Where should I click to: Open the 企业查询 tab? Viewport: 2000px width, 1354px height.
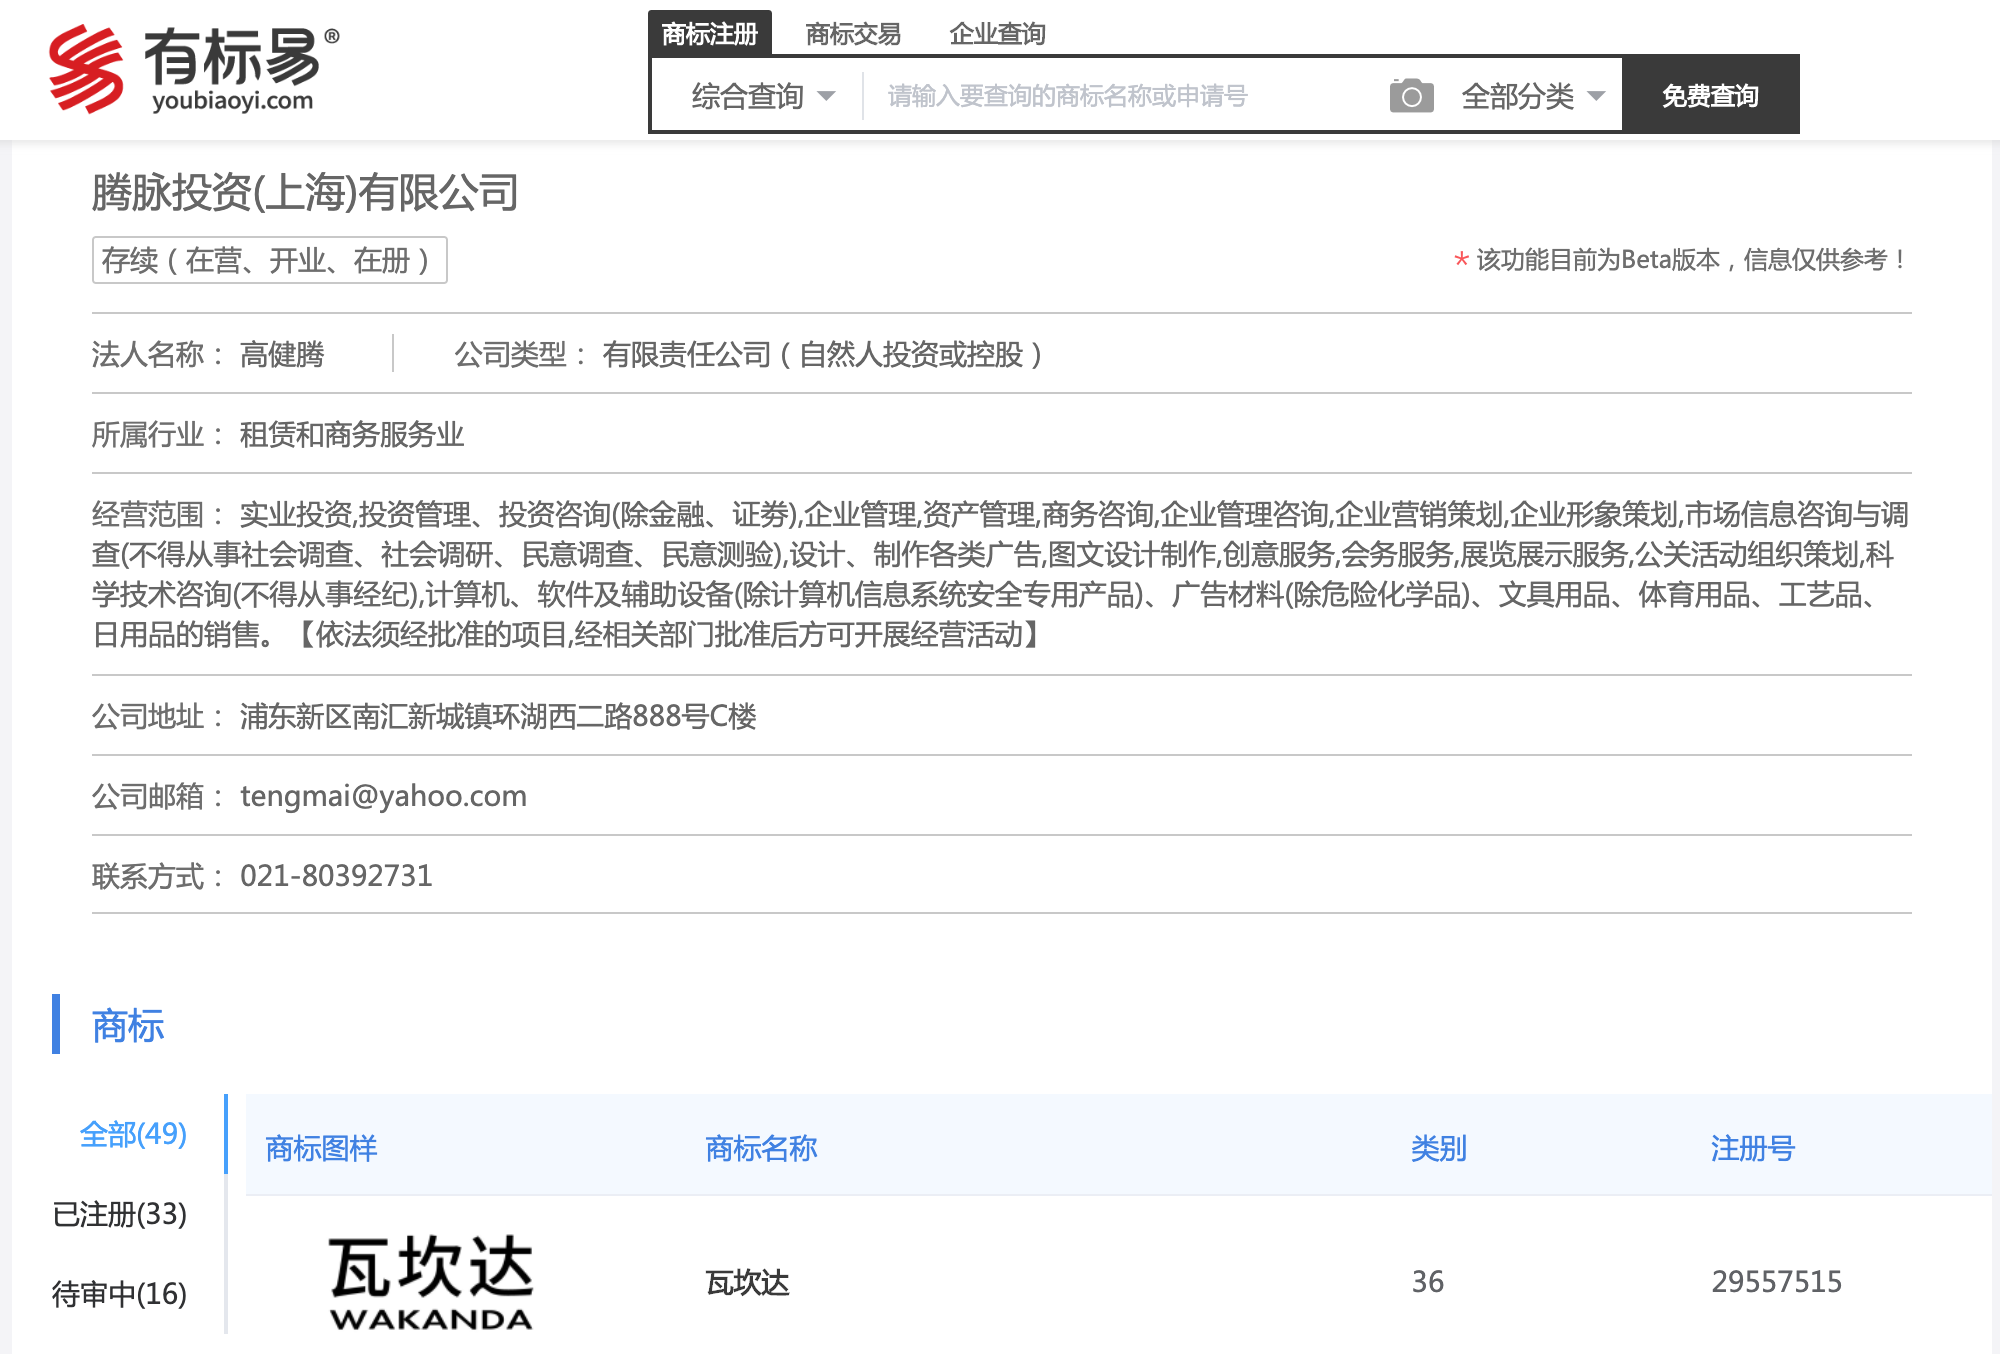click(x=997, y=34)
